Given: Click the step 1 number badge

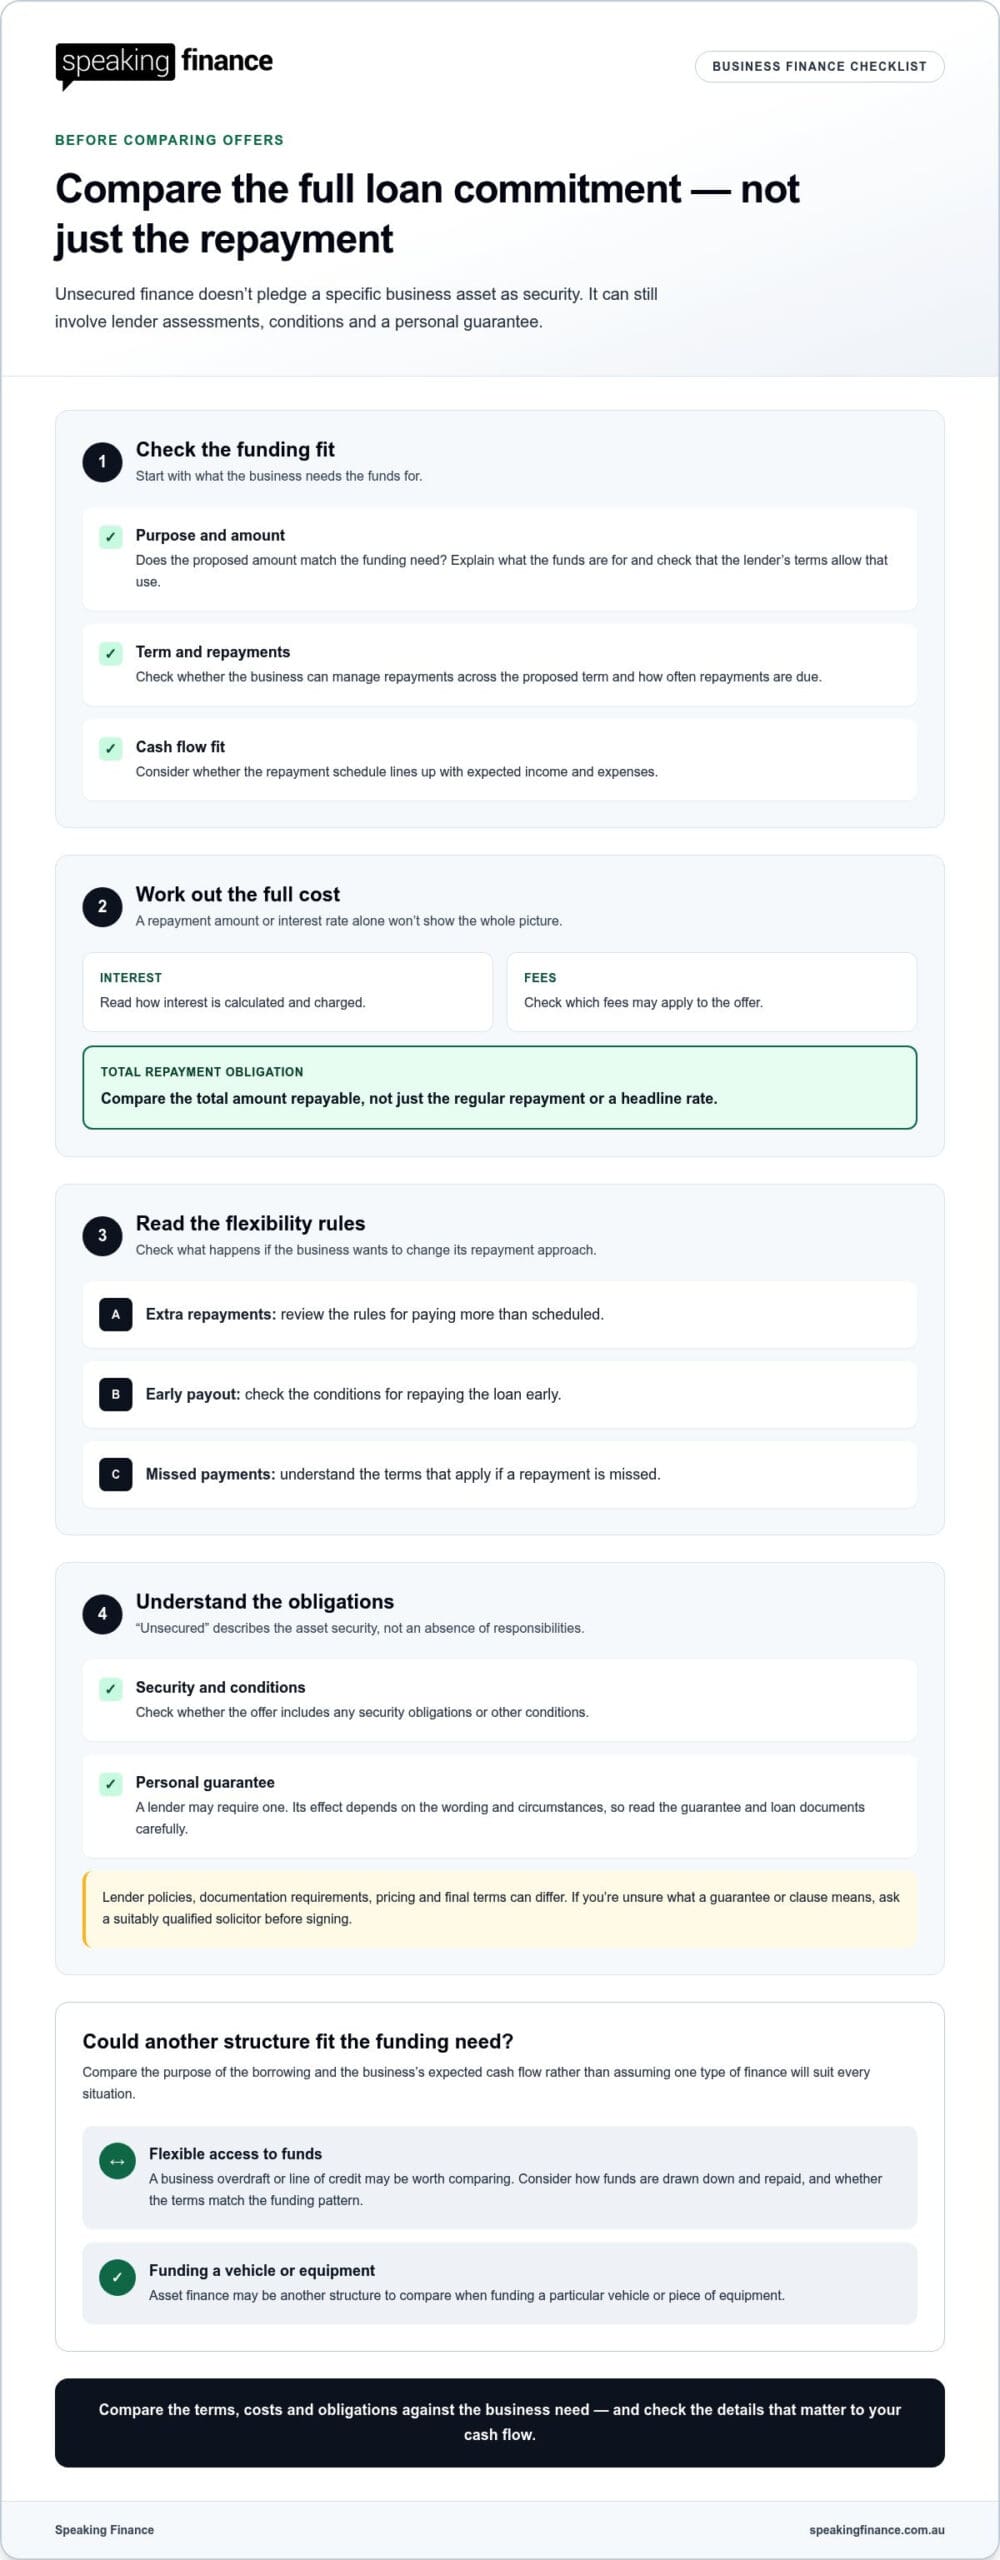Looking at the screenshot, I should [102, 462].
